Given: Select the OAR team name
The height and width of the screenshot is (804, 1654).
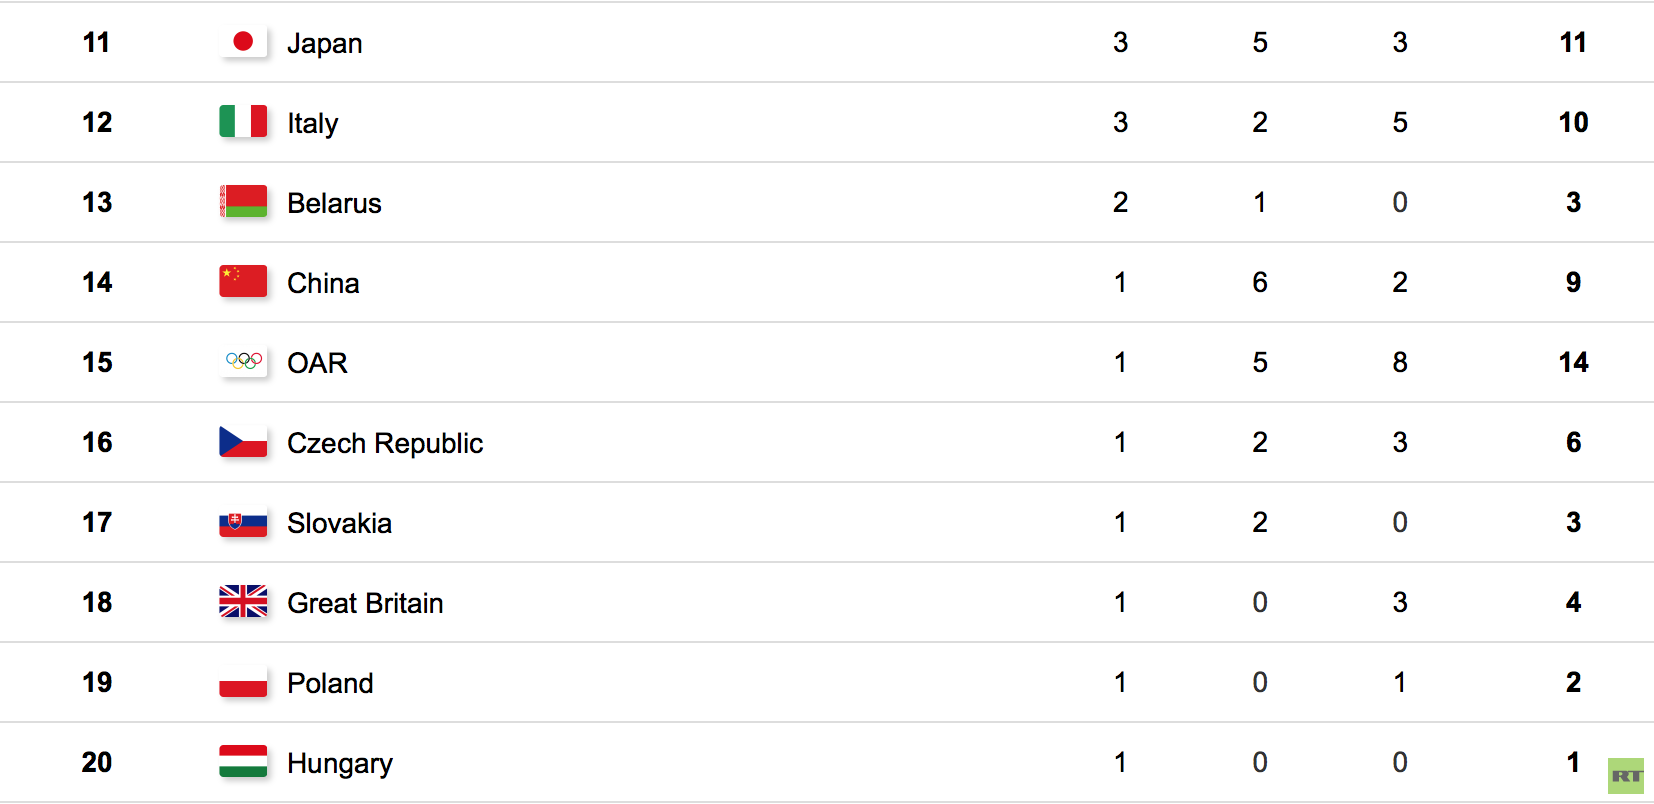Looking at the screenshot, I should click(317, 363).
